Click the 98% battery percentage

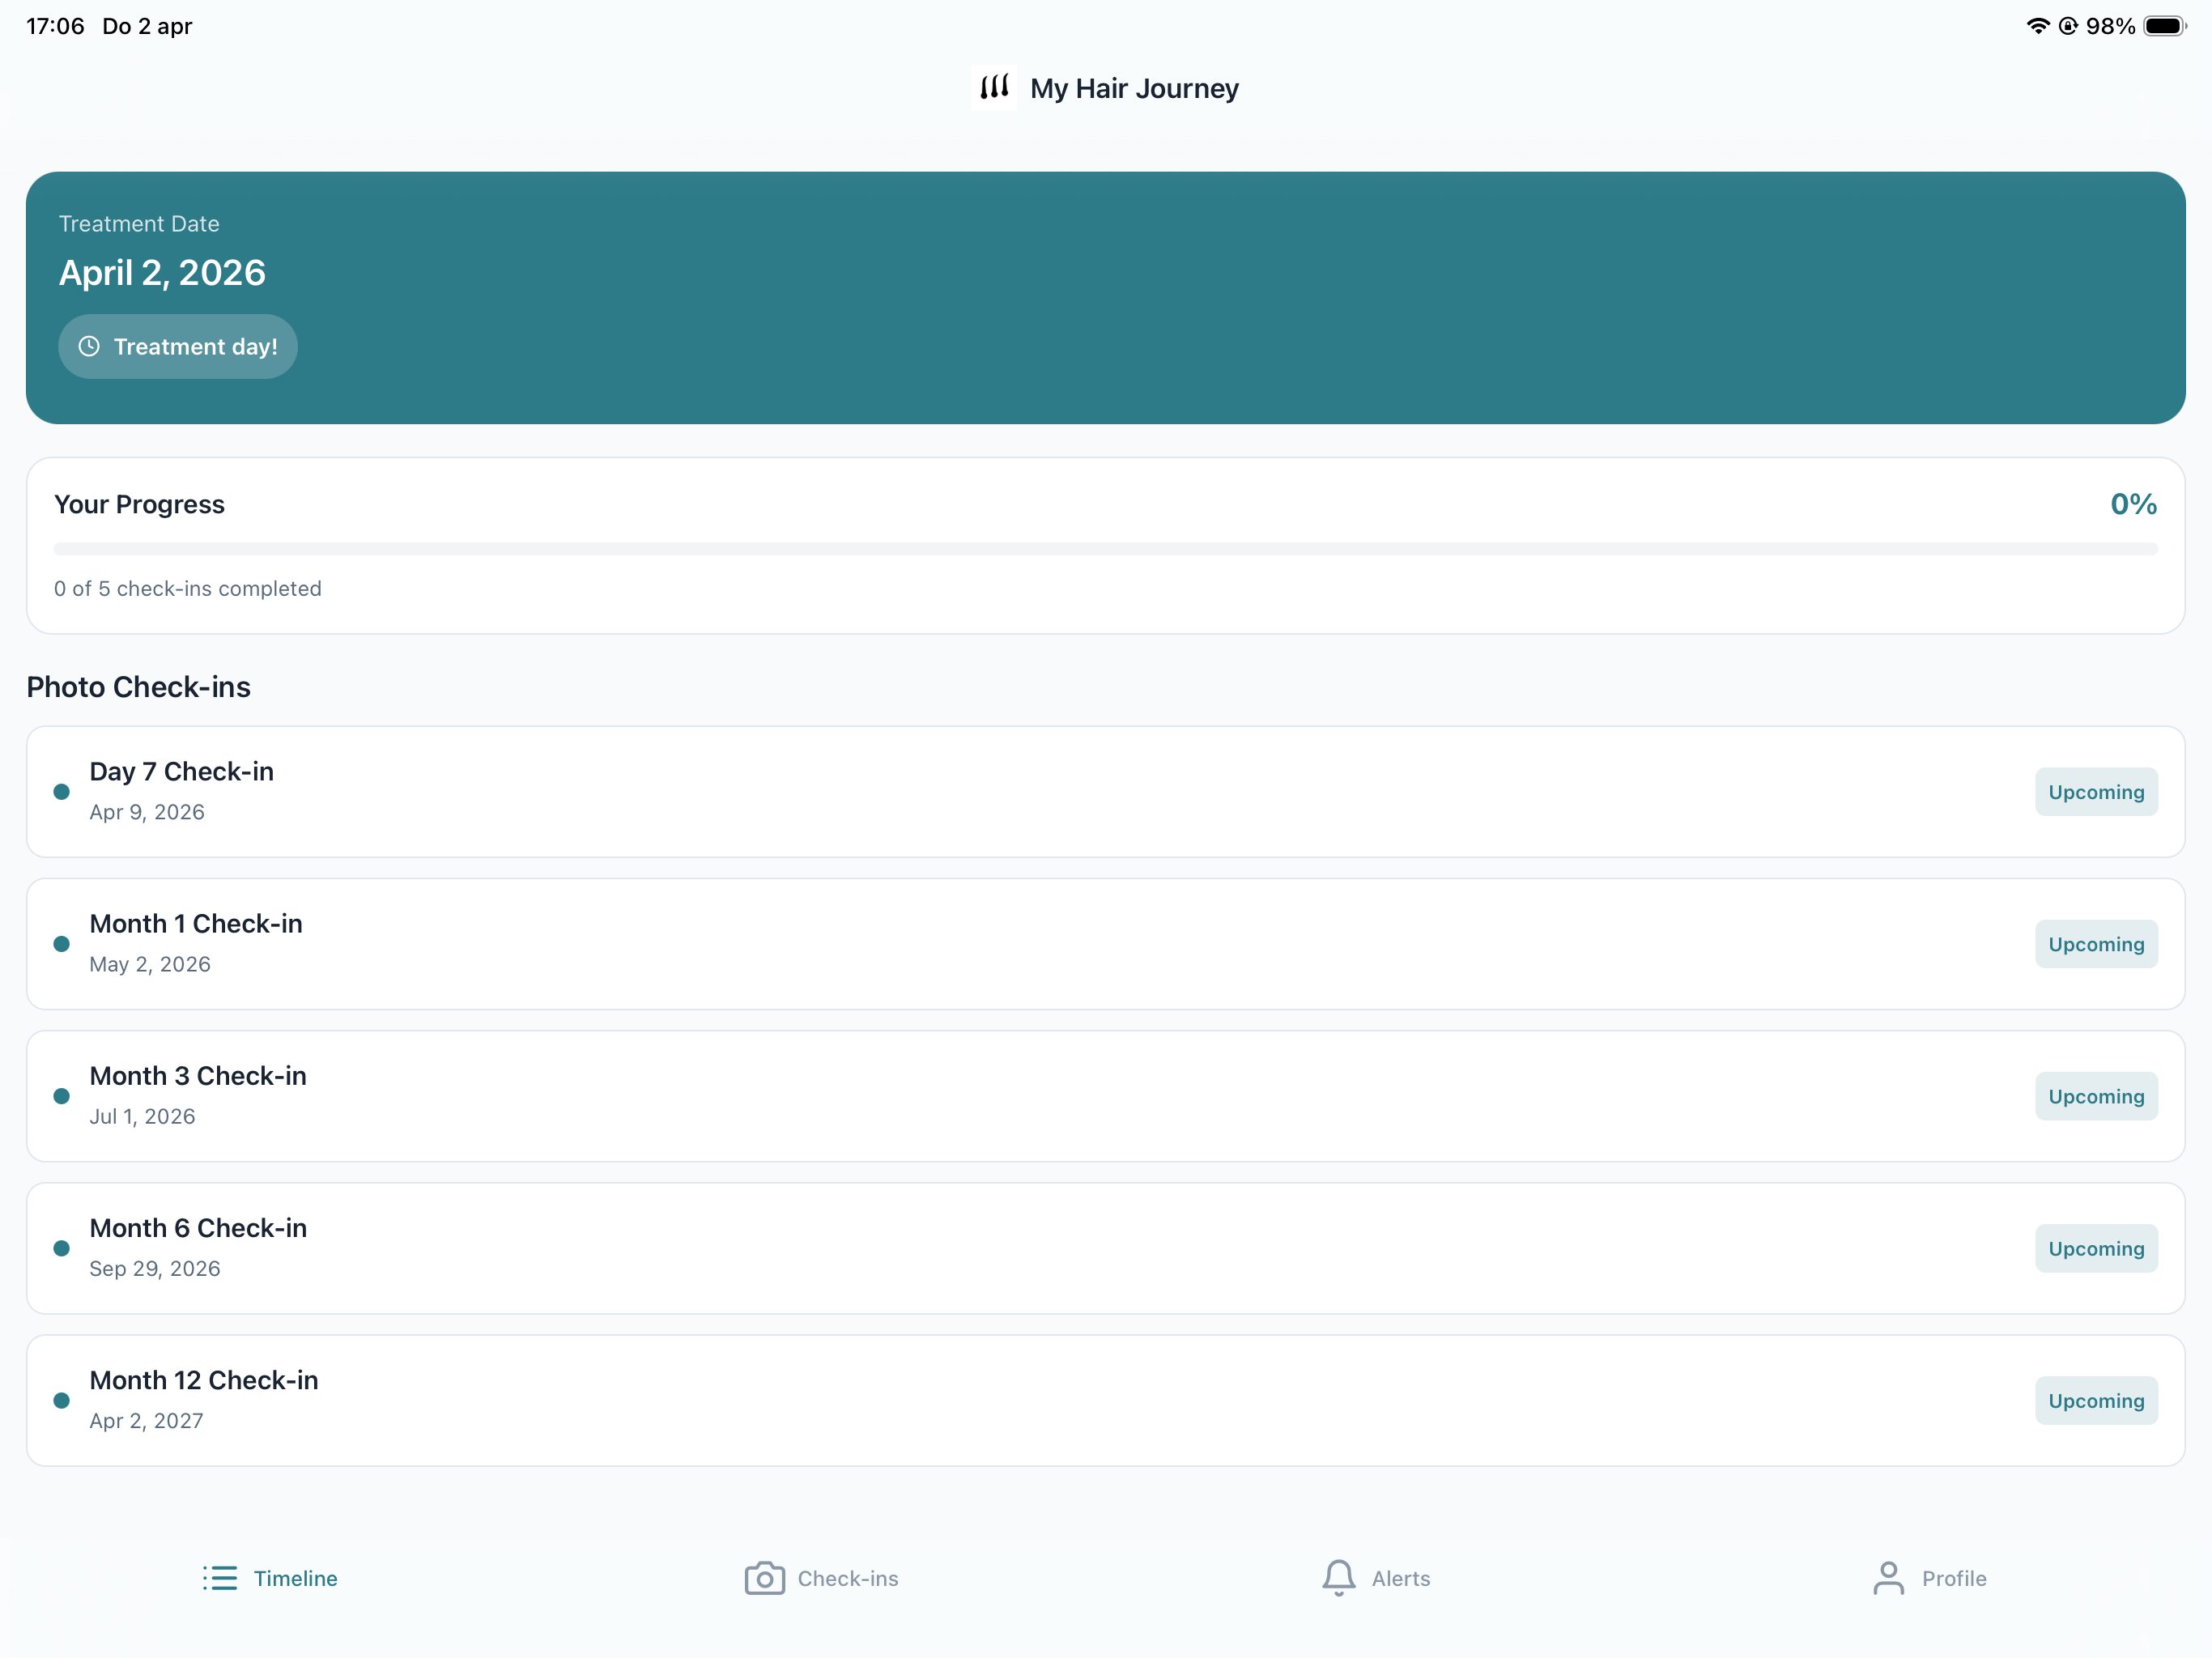pos(2110,26)
